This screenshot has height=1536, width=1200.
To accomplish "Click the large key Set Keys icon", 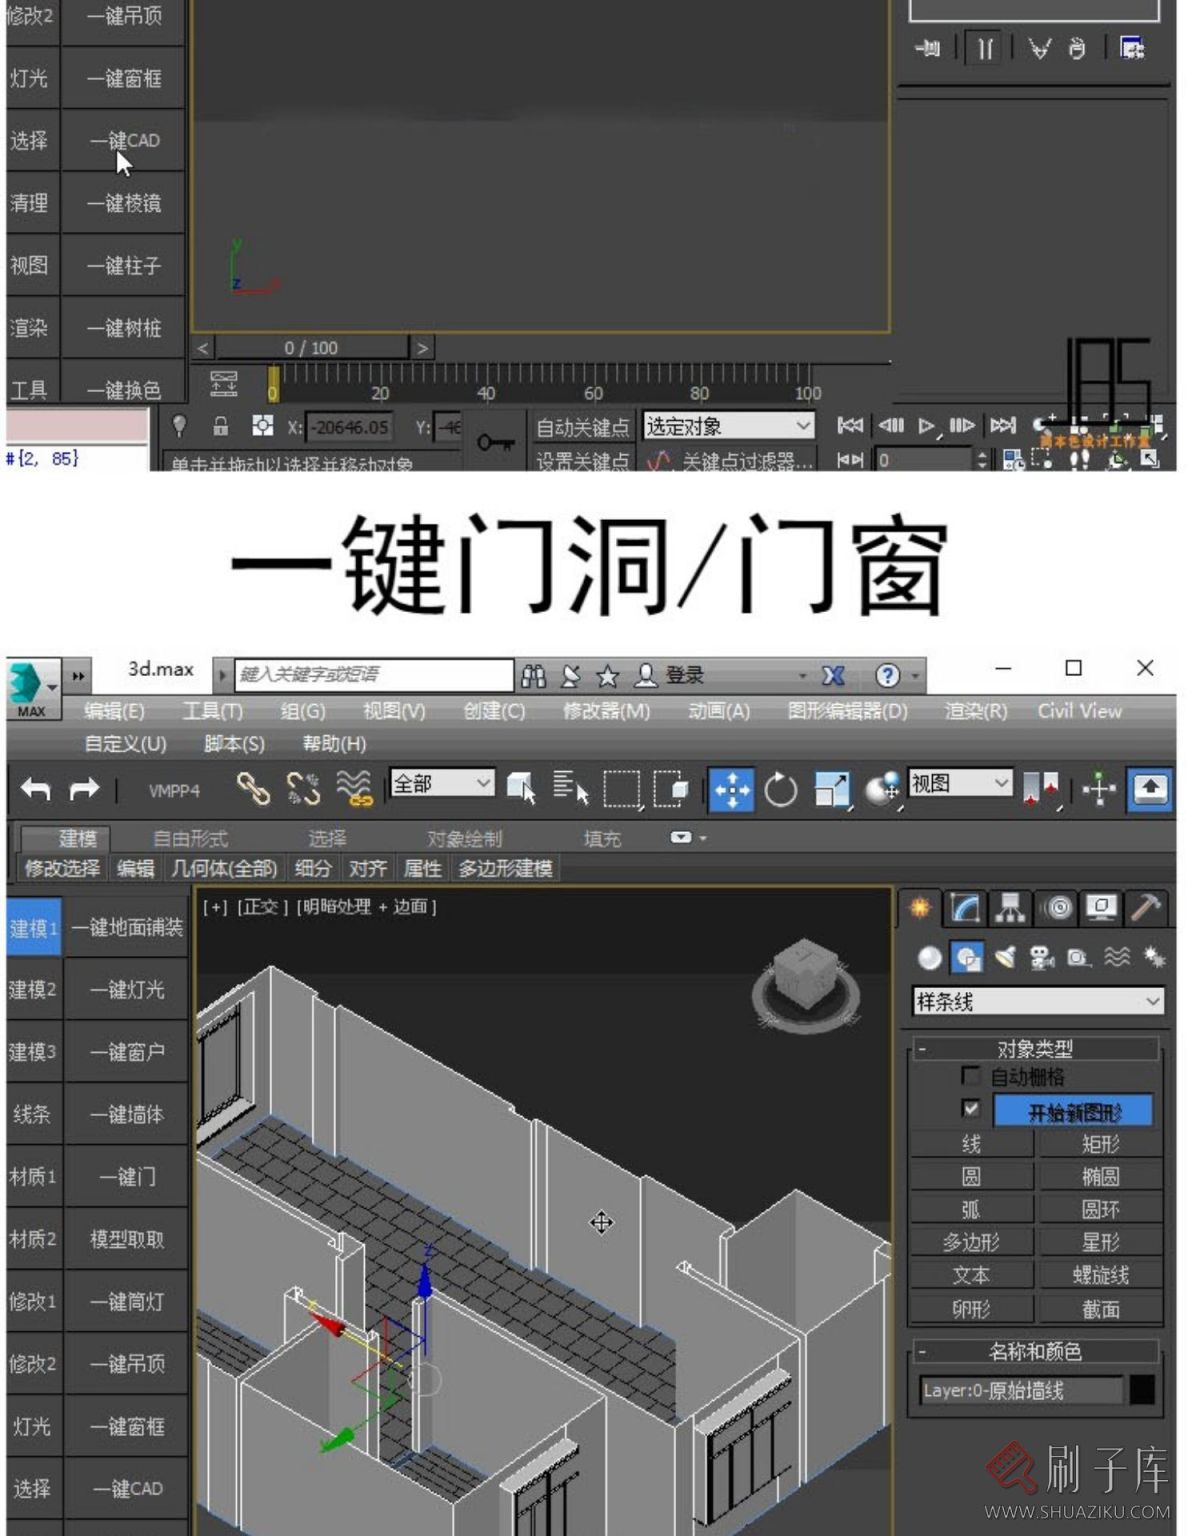I will pos(495,441).
